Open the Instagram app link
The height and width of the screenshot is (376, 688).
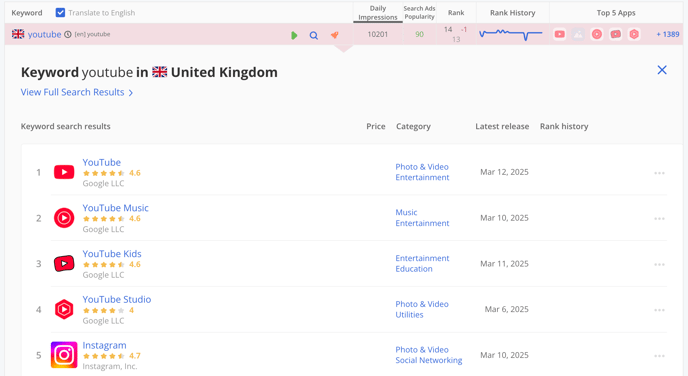[x=104, y=345]
